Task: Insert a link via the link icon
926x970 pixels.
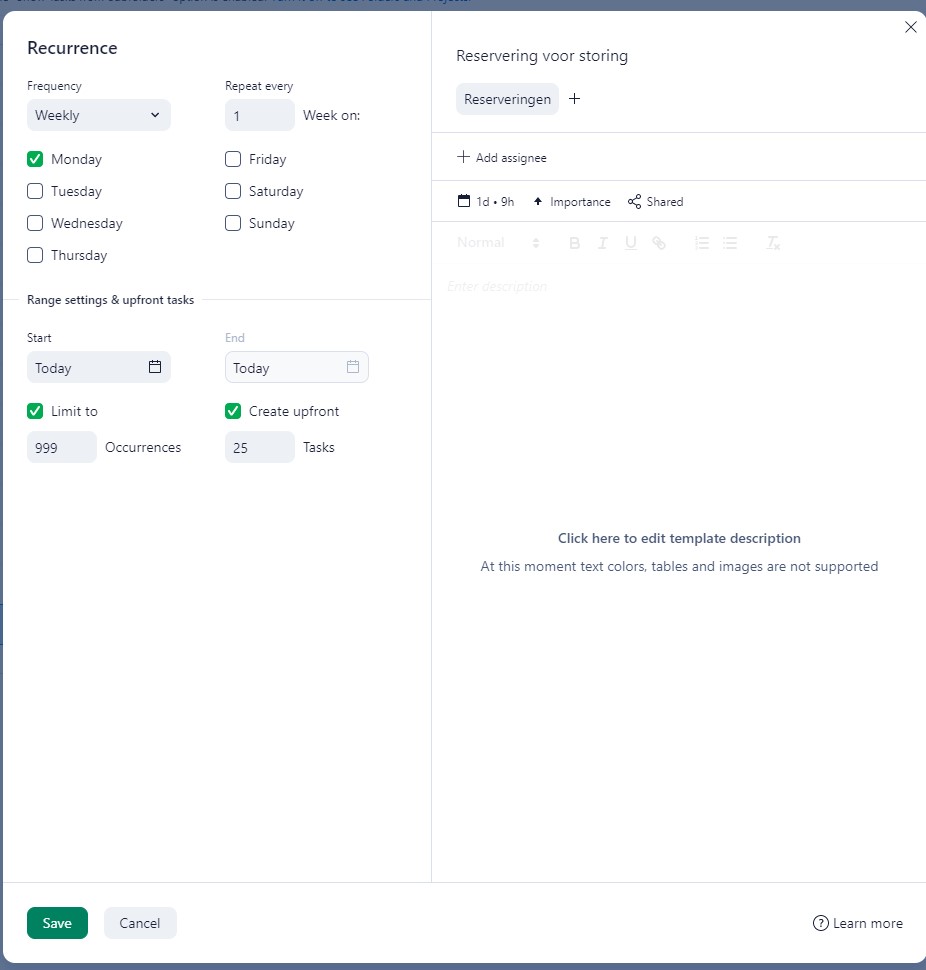Action: [x=659, y=243]
